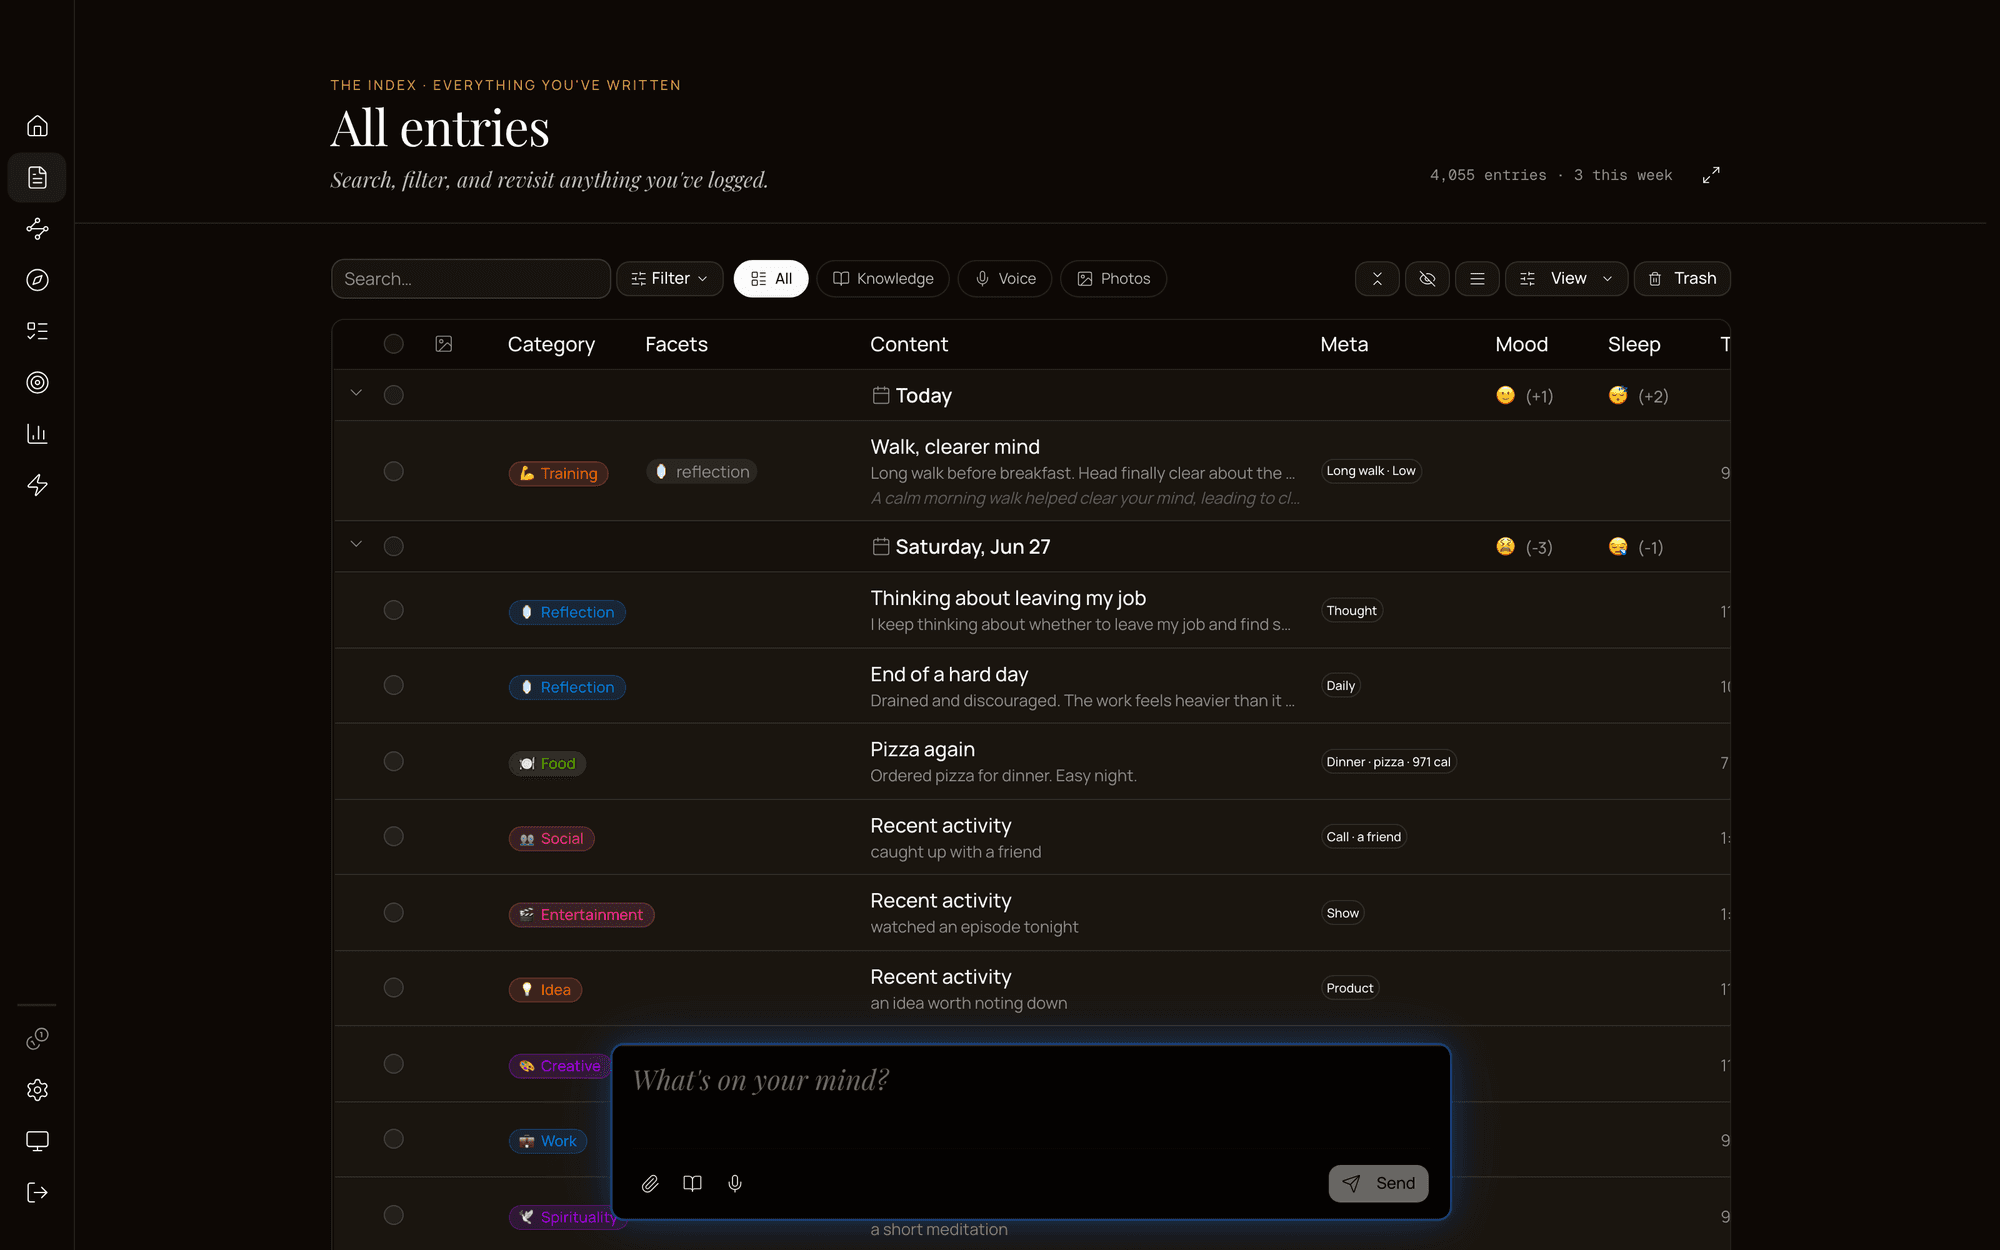Collapse the Today group chevron
Screen dimensions: 2000x1250
click(356, 393)
